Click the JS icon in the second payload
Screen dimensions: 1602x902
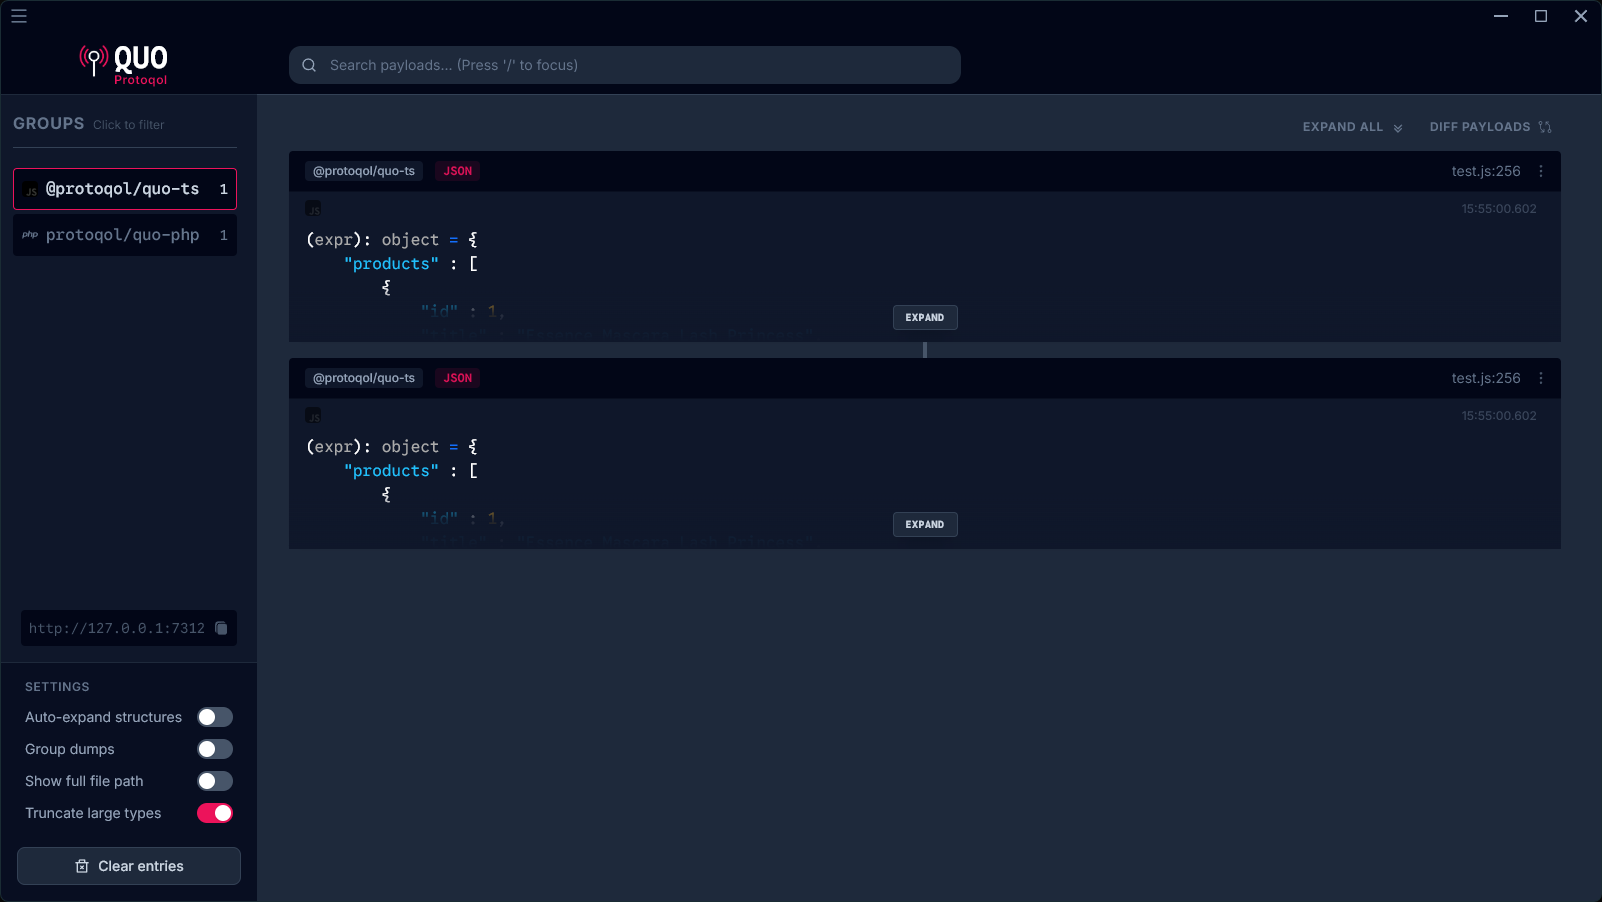313,416
